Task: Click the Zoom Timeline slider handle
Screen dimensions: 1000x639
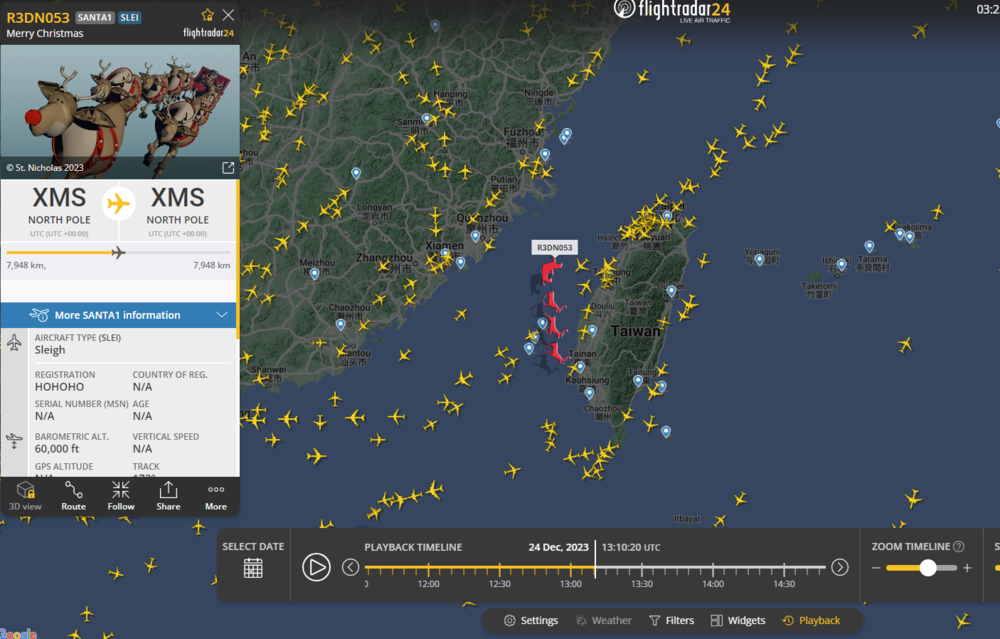Action: pos(928,568)
